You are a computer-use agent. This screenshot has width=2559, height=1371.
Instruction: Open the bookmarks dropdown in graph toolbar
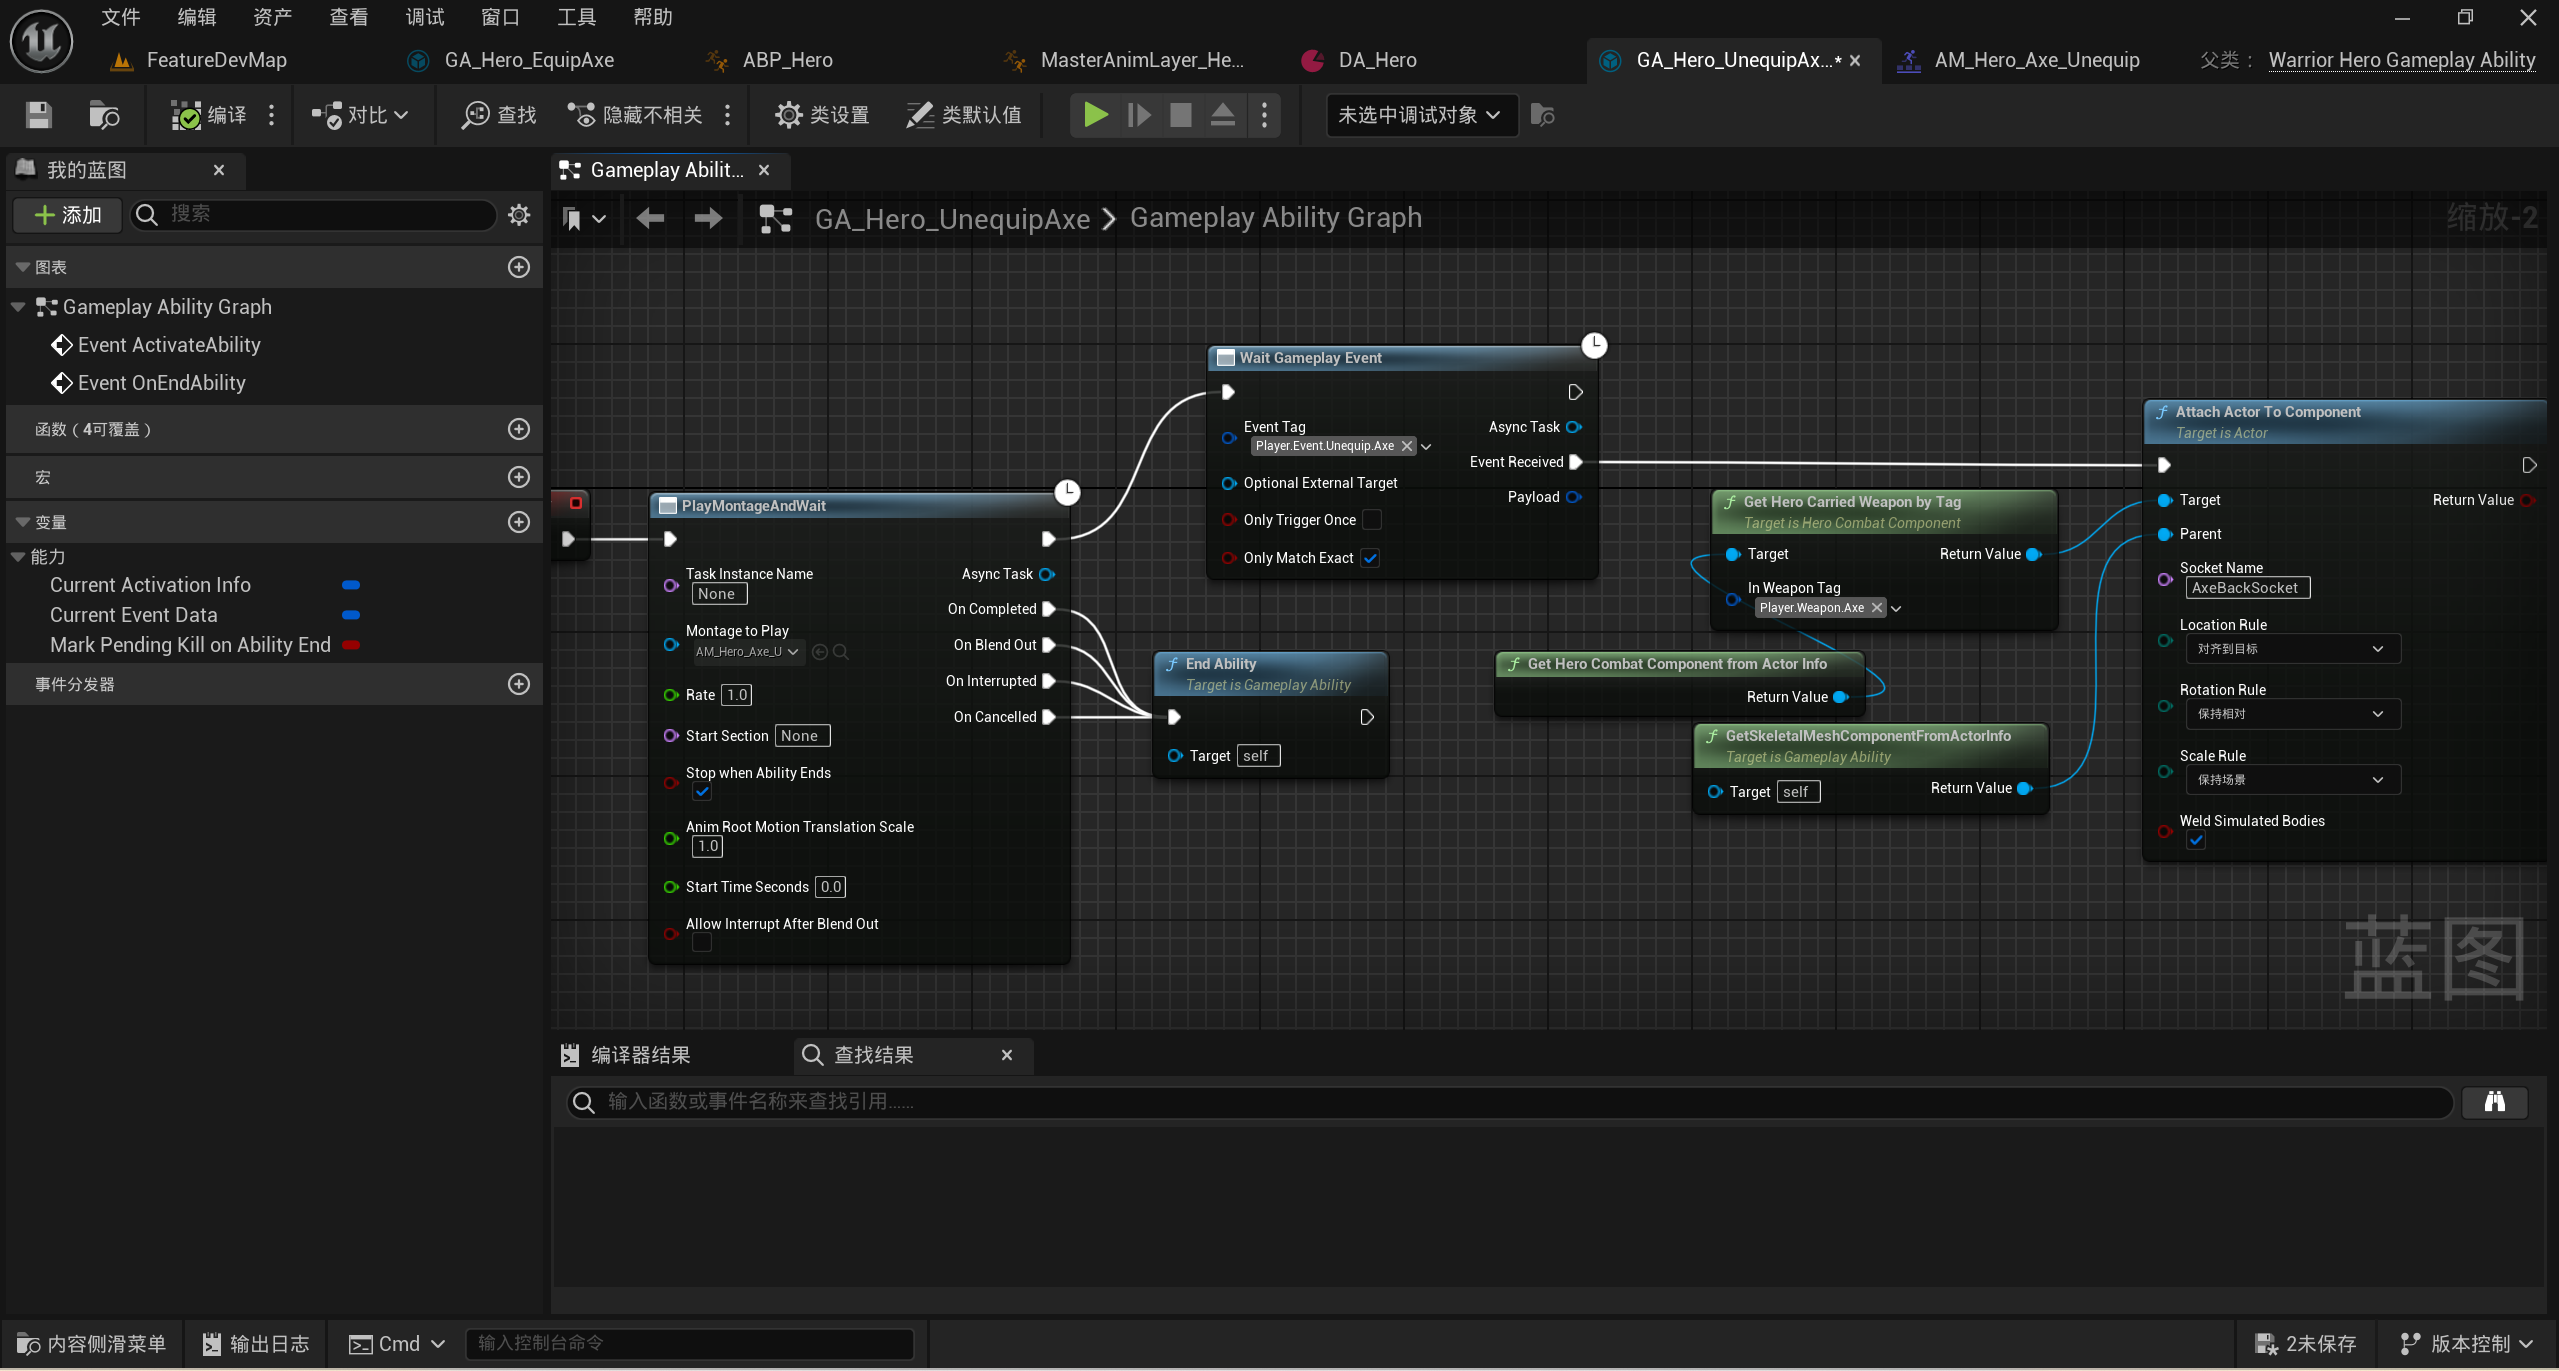click(x=584, y=218)
